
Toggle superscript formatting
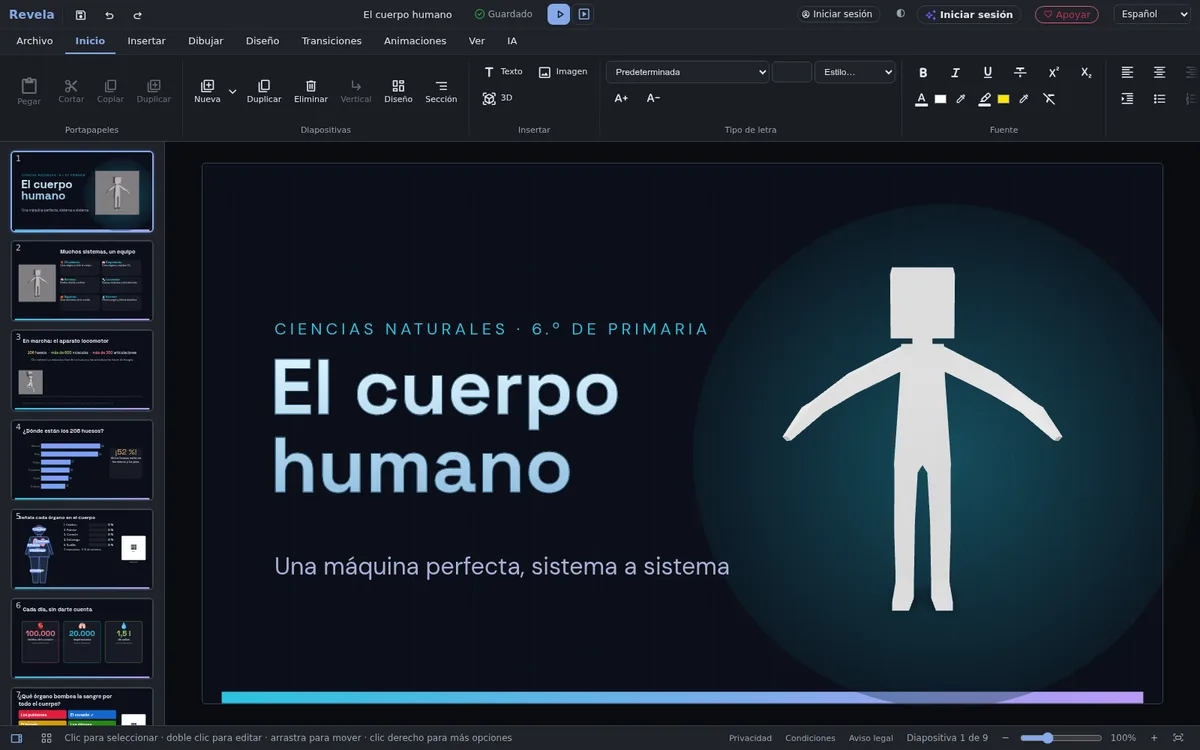click(x=1053, y=72)
